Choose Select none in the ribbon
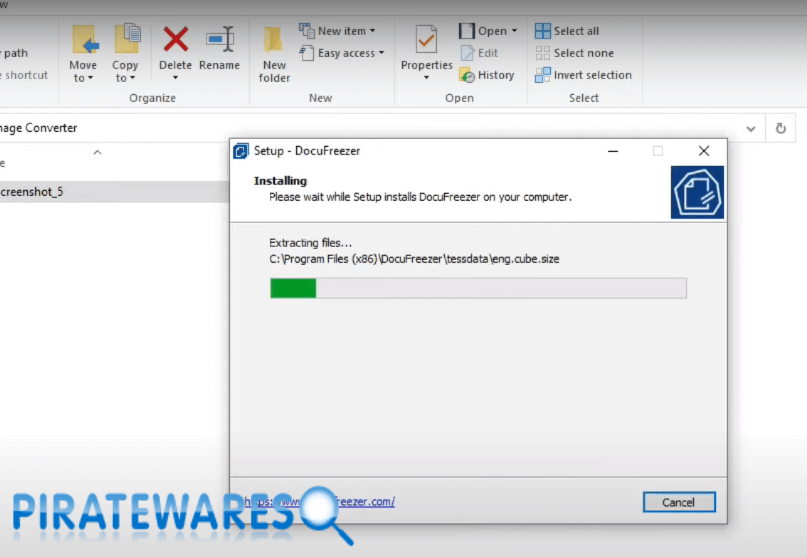 pyautogui.click(x=574, y=53)
